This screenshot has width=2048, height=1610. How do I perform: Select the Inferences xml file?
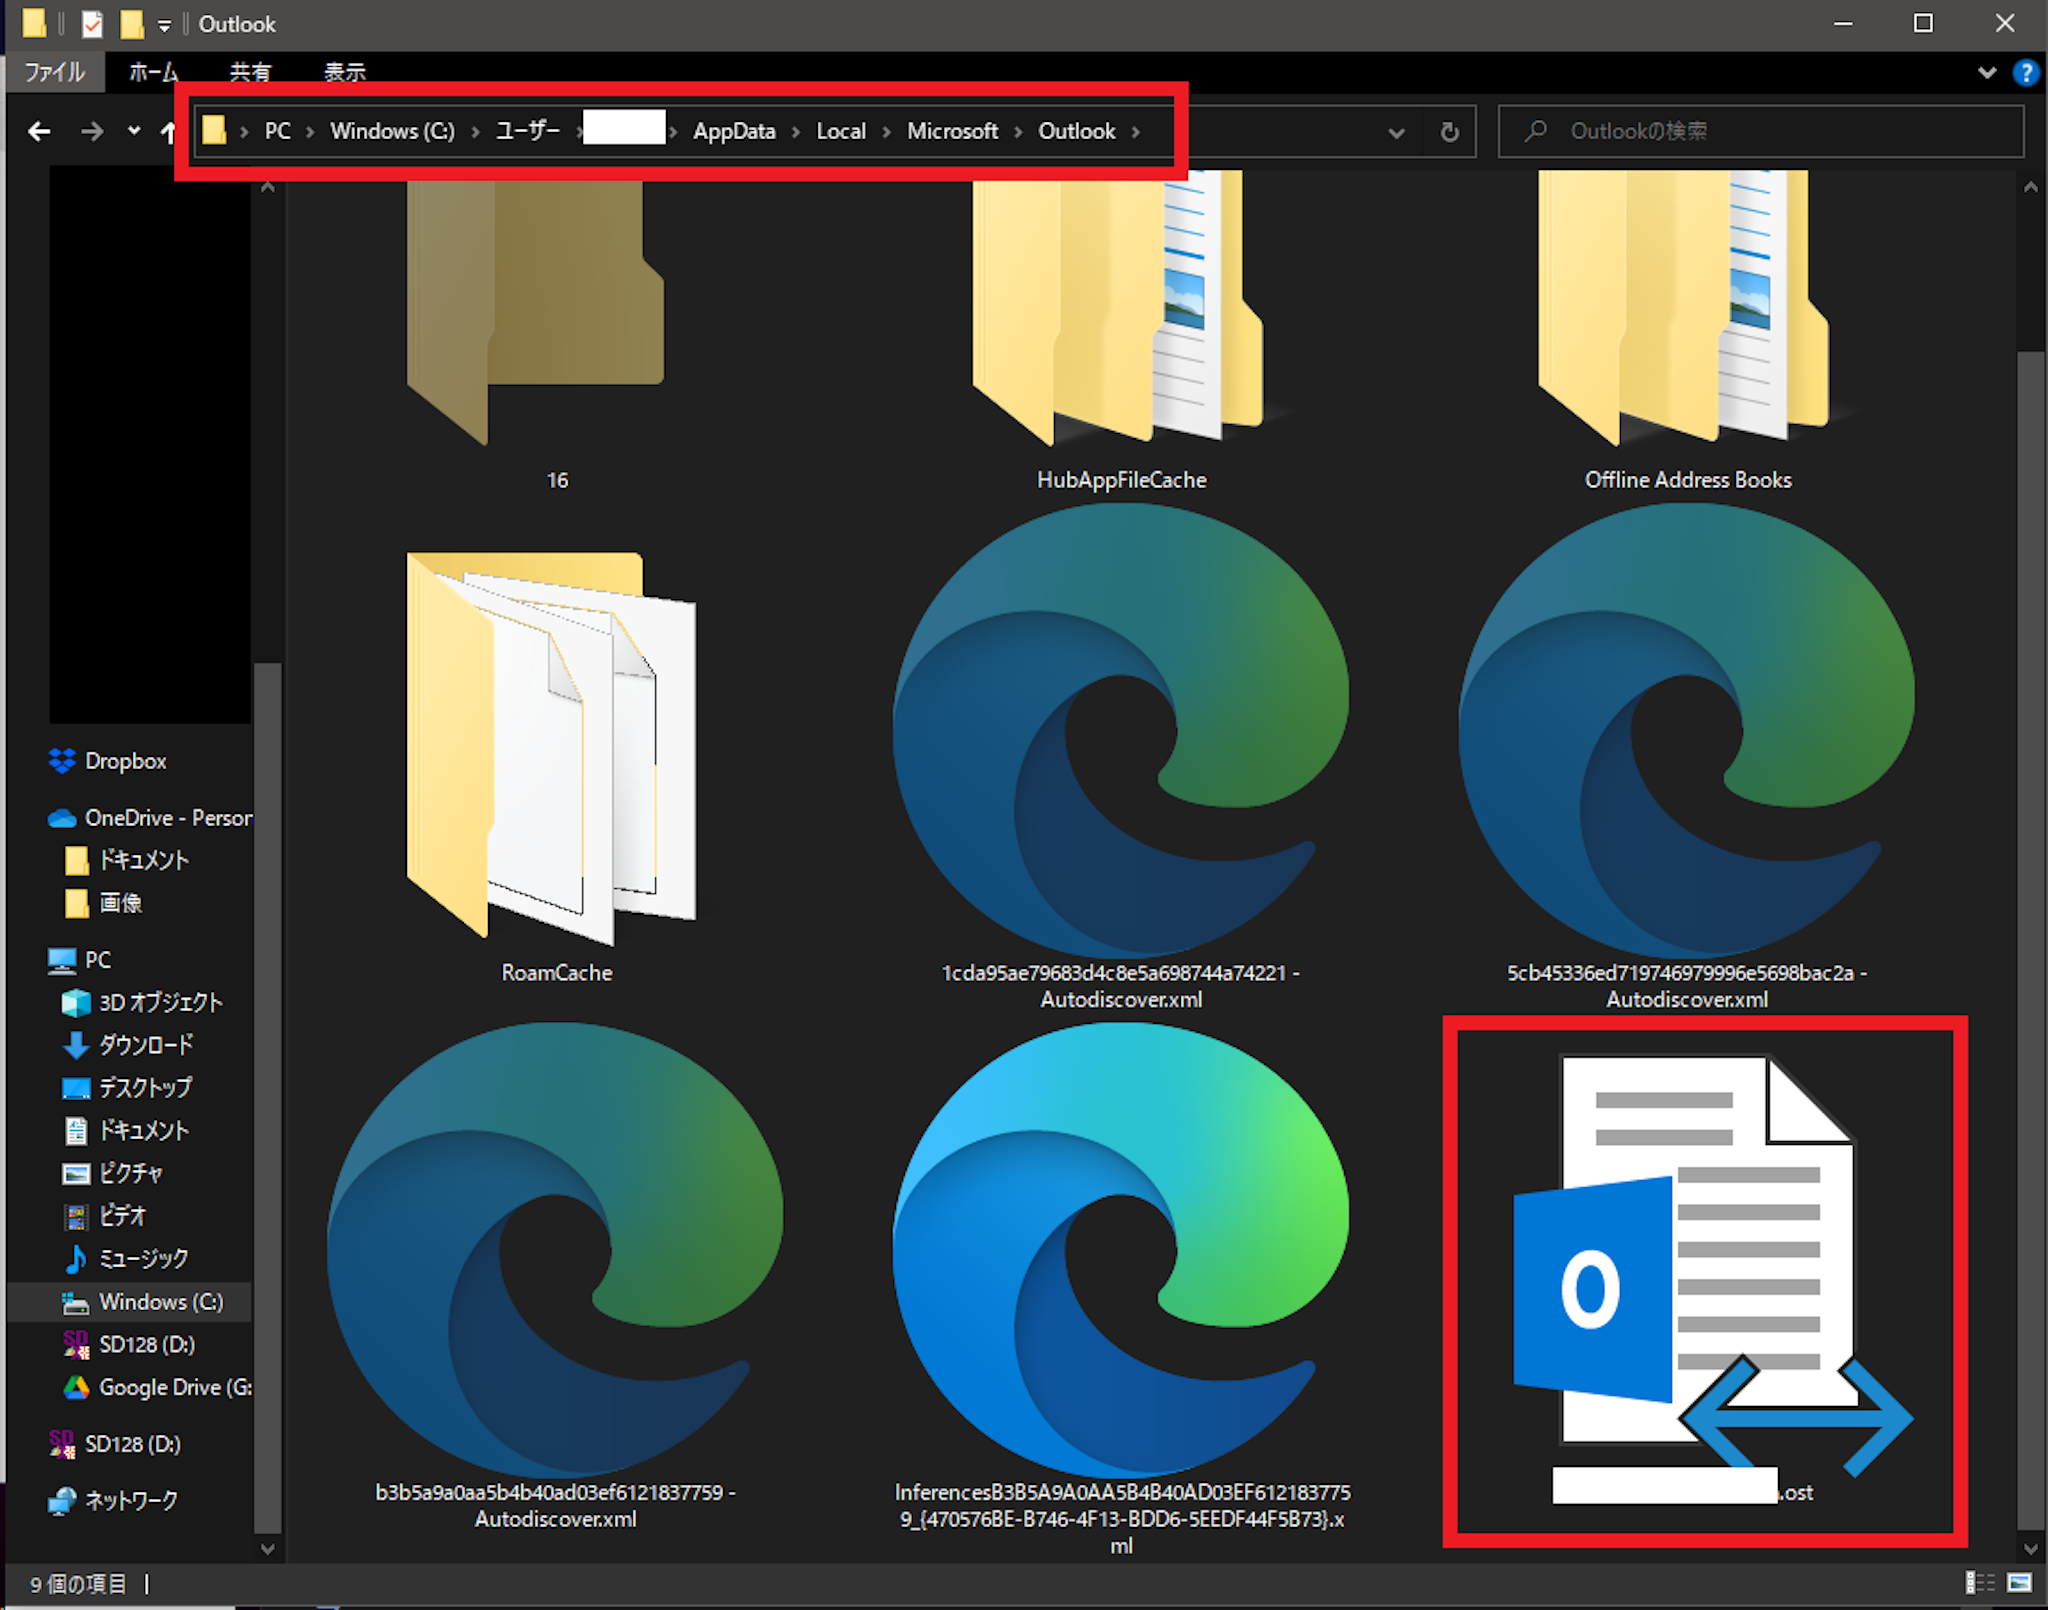click(1120, 1250)
